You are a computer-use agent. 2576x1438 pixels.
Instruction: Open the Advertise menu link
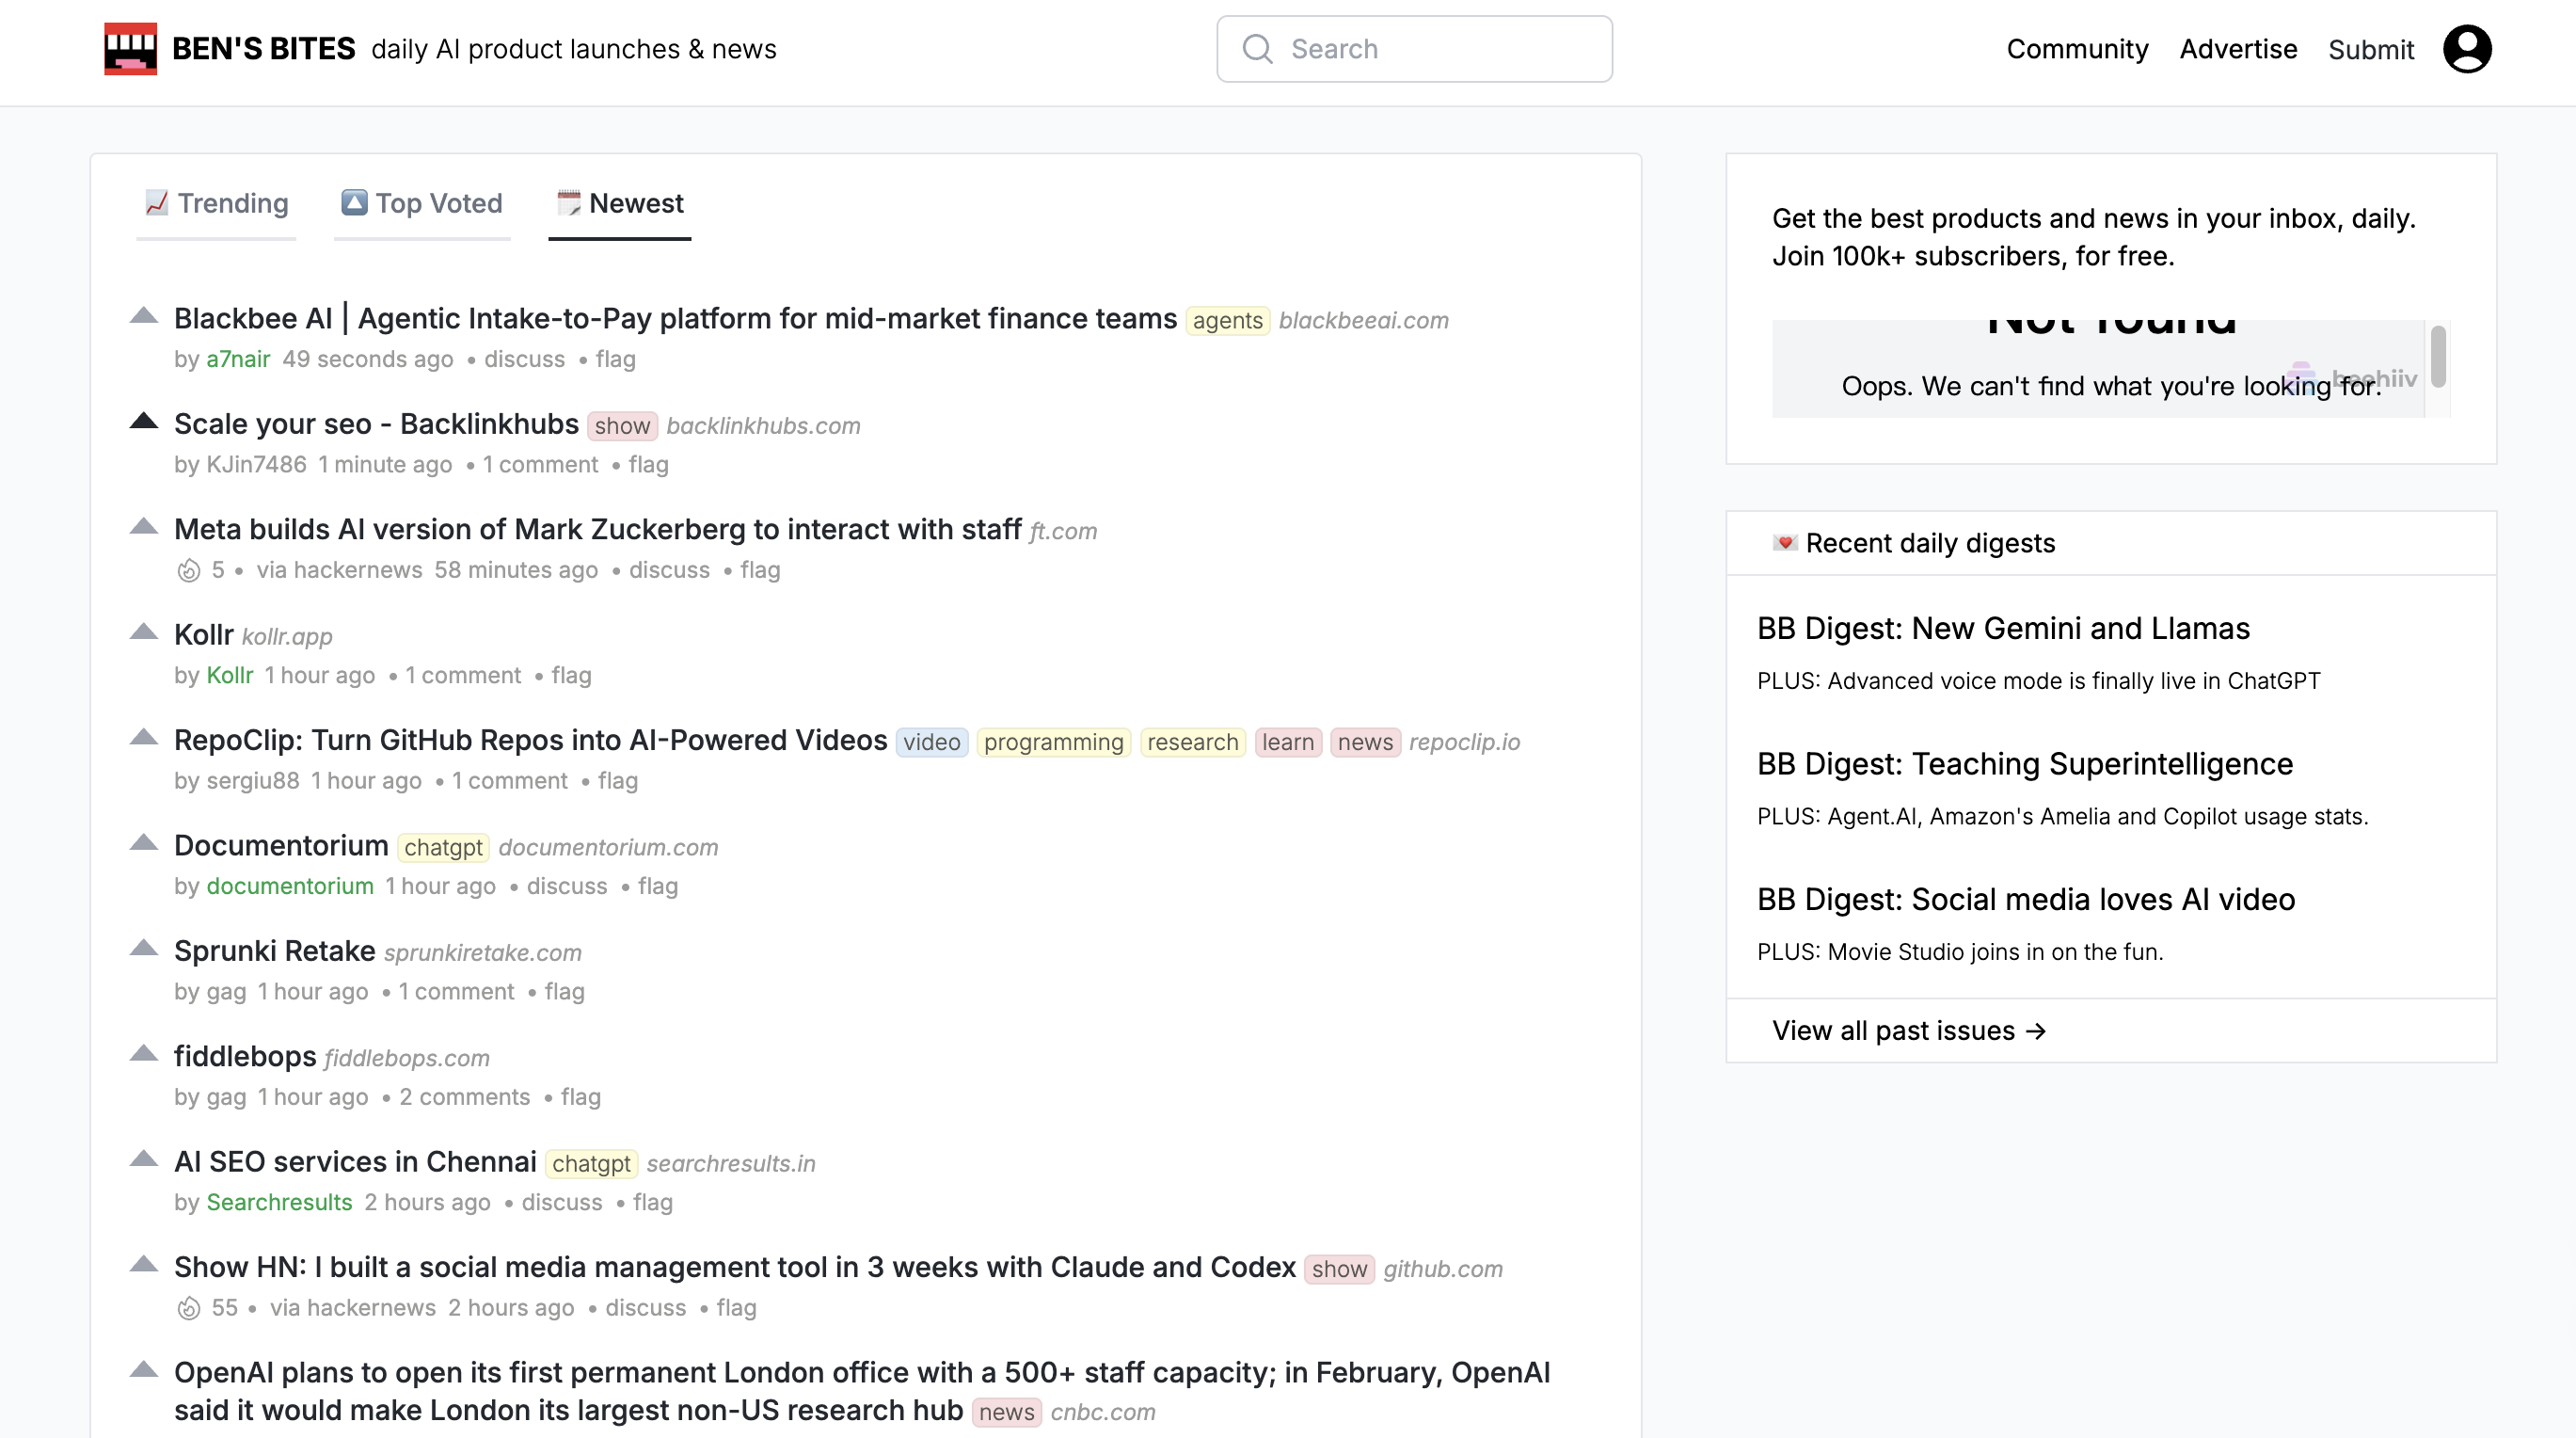tap(2238, 49)
